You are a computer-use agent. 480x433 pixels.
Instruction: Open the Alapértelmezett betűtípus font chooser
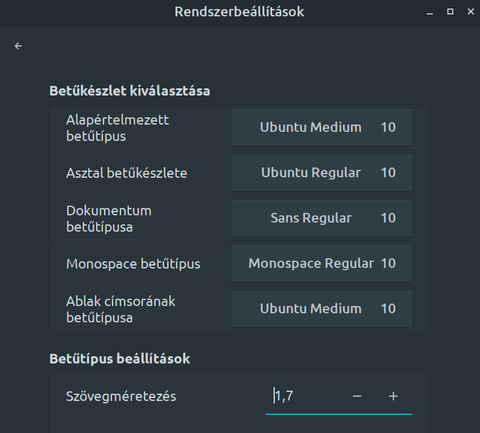tap(322, 127)
